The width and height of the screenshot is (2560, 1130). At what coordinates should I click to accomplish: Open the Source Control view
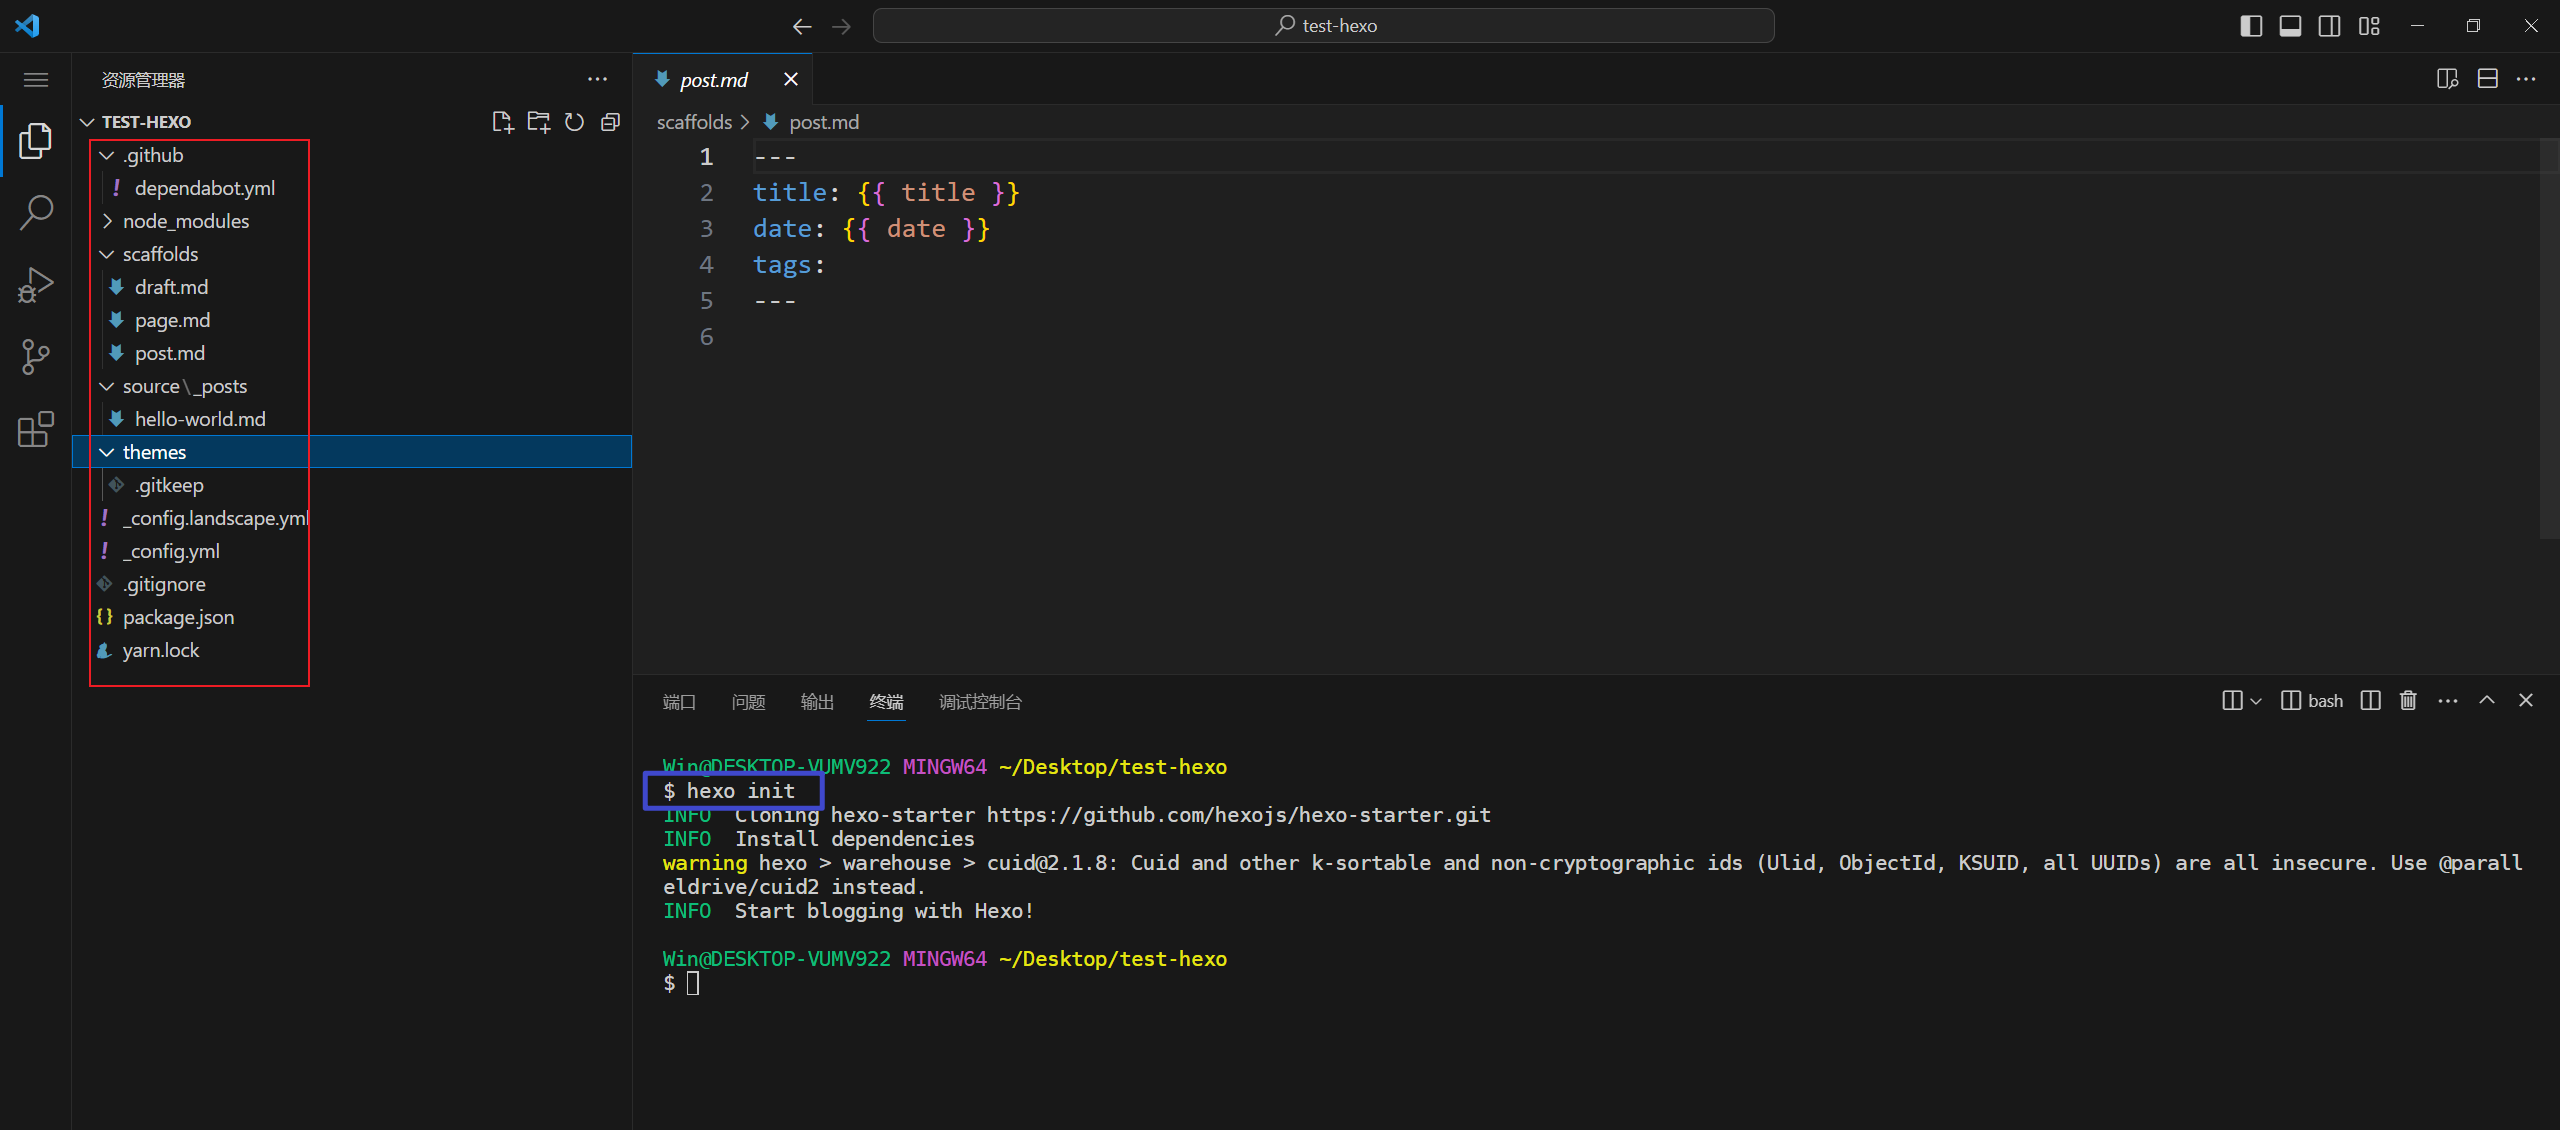tap(36, 356)
